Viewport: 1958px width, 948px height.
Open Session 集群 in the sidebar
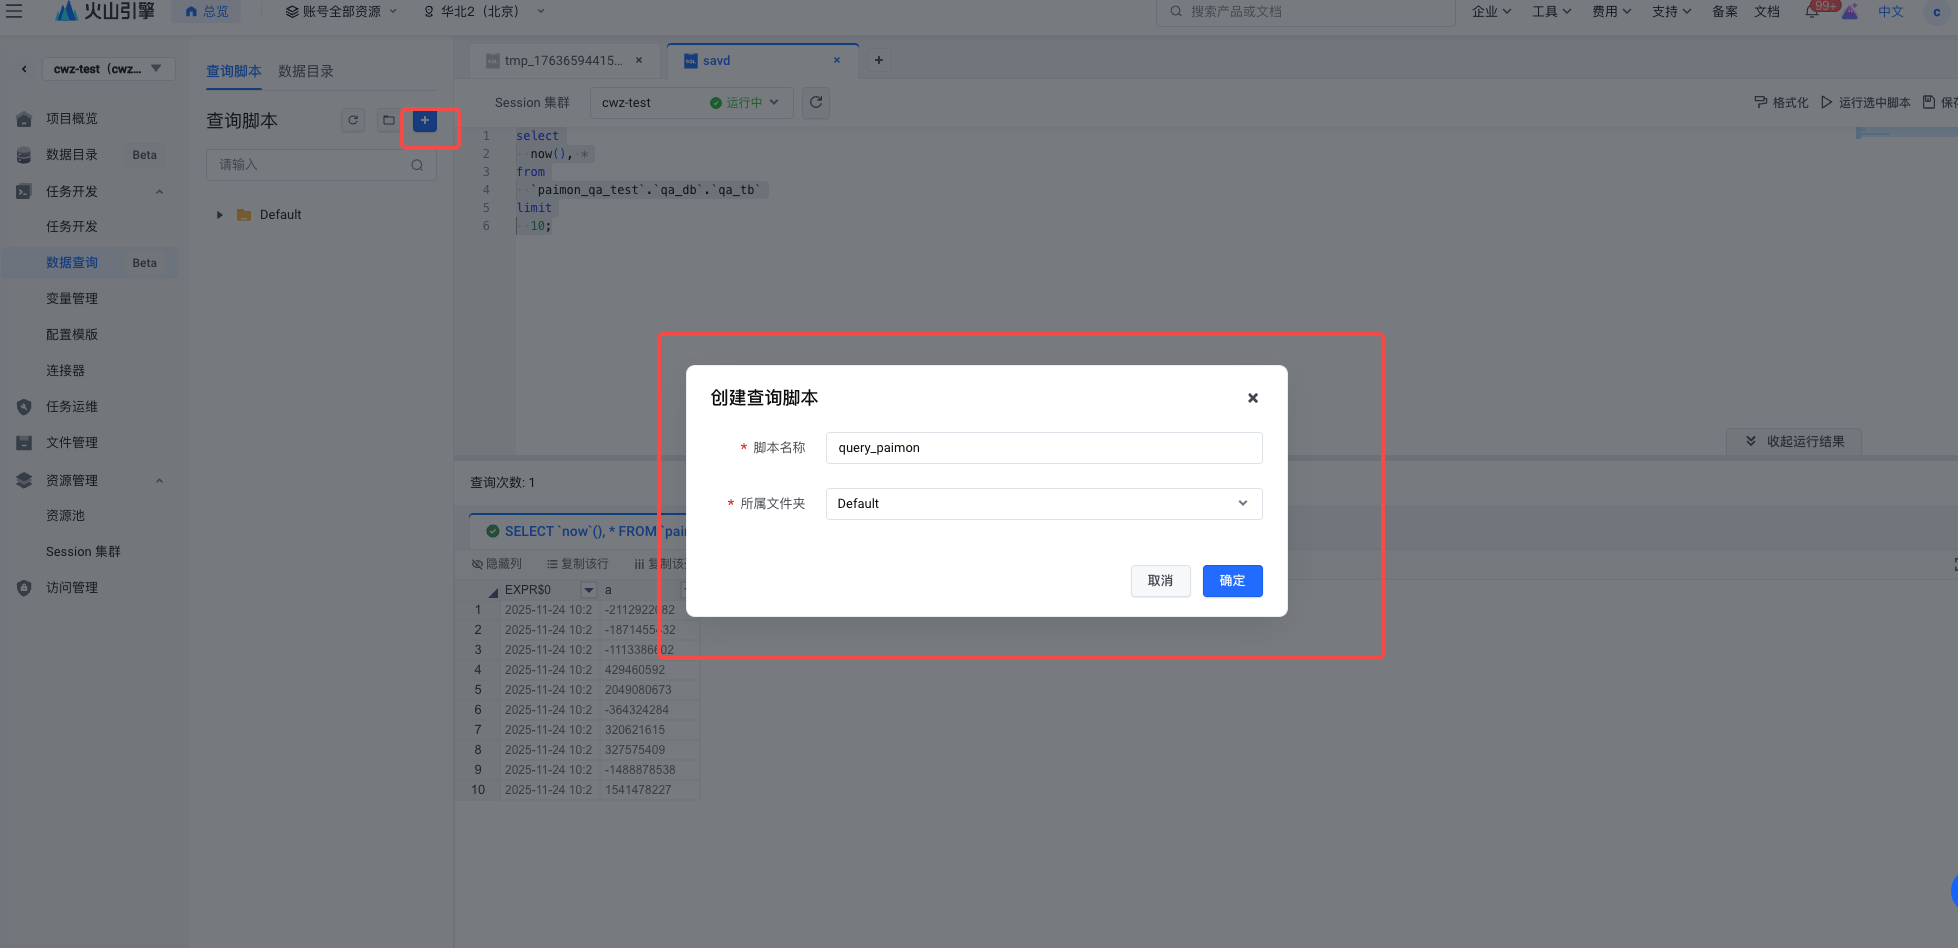(83, 552)
